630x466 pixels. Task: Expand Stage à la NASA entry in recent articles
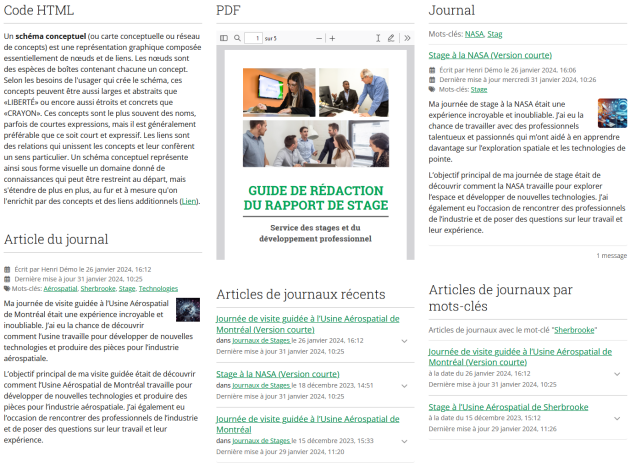pos(405,386)
